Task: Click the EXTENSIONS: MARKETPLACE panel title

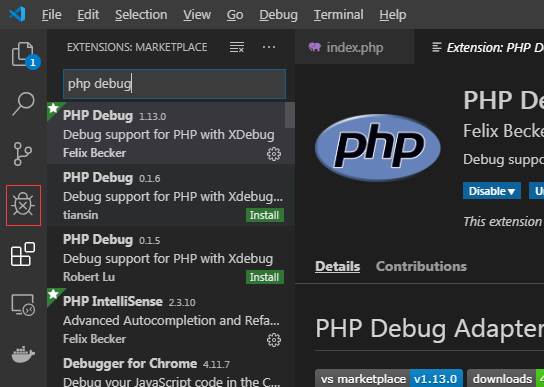Action: [137, 47]
